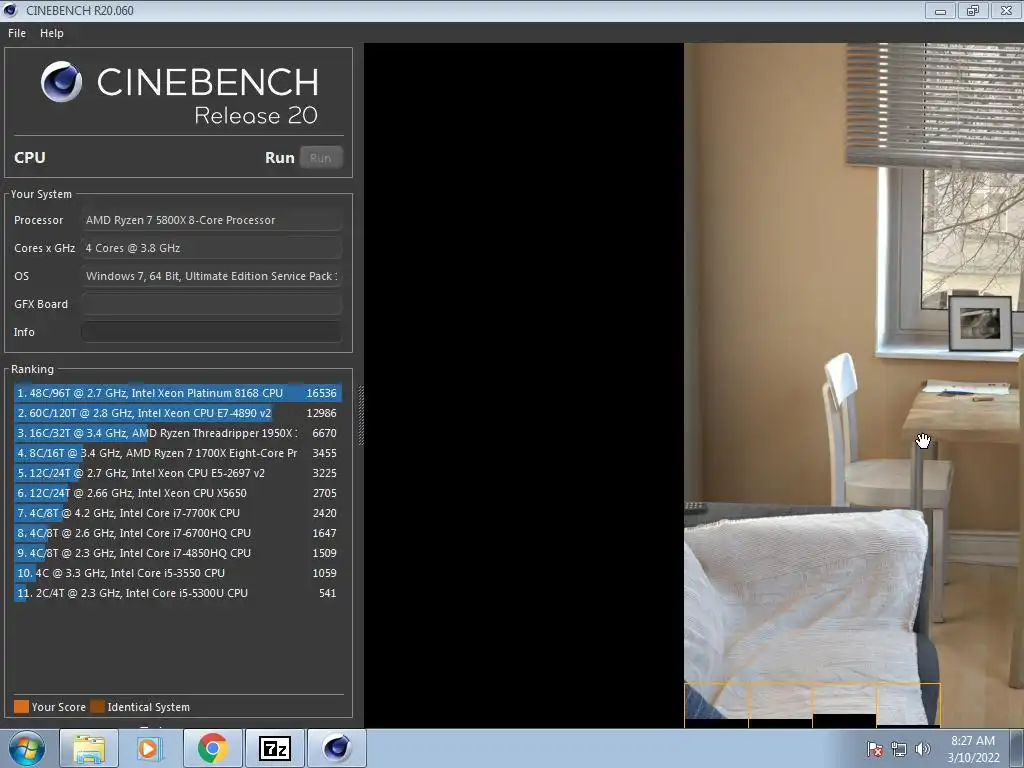Click the Processor field showing AMD Ryzen 7 5800X
The image size is (1024, 768).
click(x=211, y=220)
